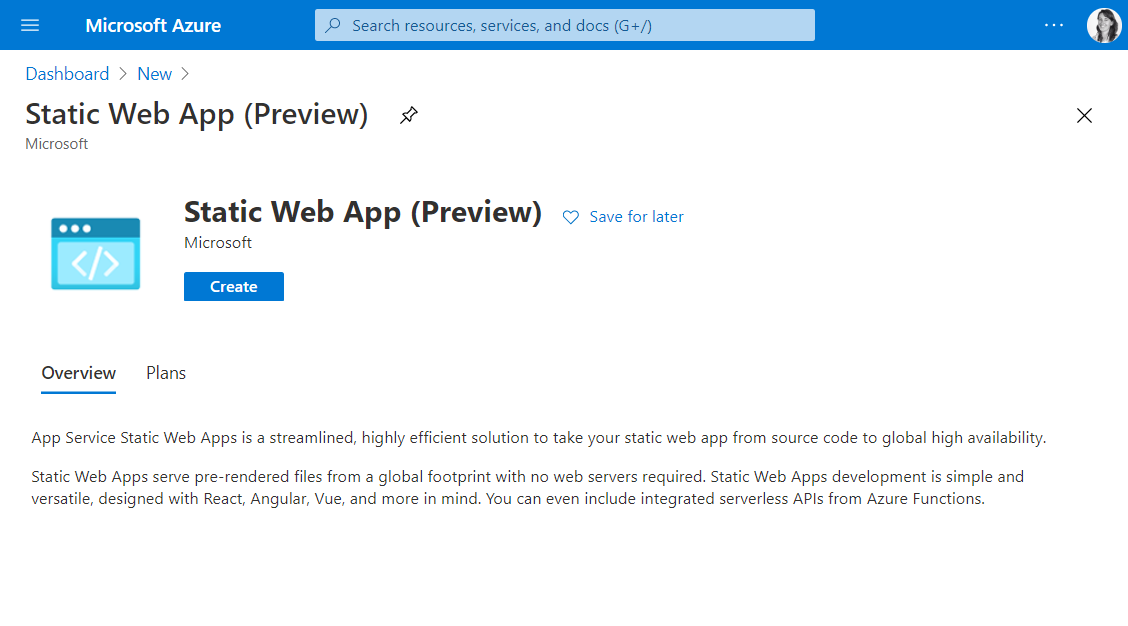The image size is (1128, 626).
Task: Switch to the Plans tab
Action: 166,373
